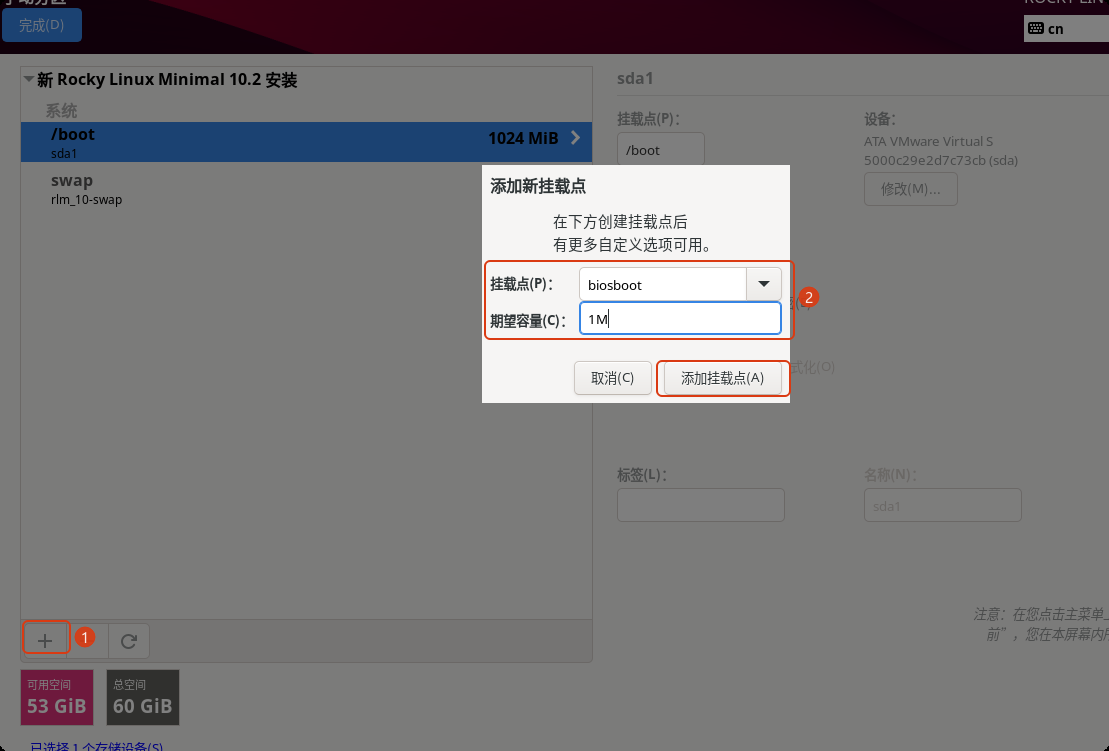1109x751 pixels.
Task: Click the desired capacity input field
Action: (680, 319)
